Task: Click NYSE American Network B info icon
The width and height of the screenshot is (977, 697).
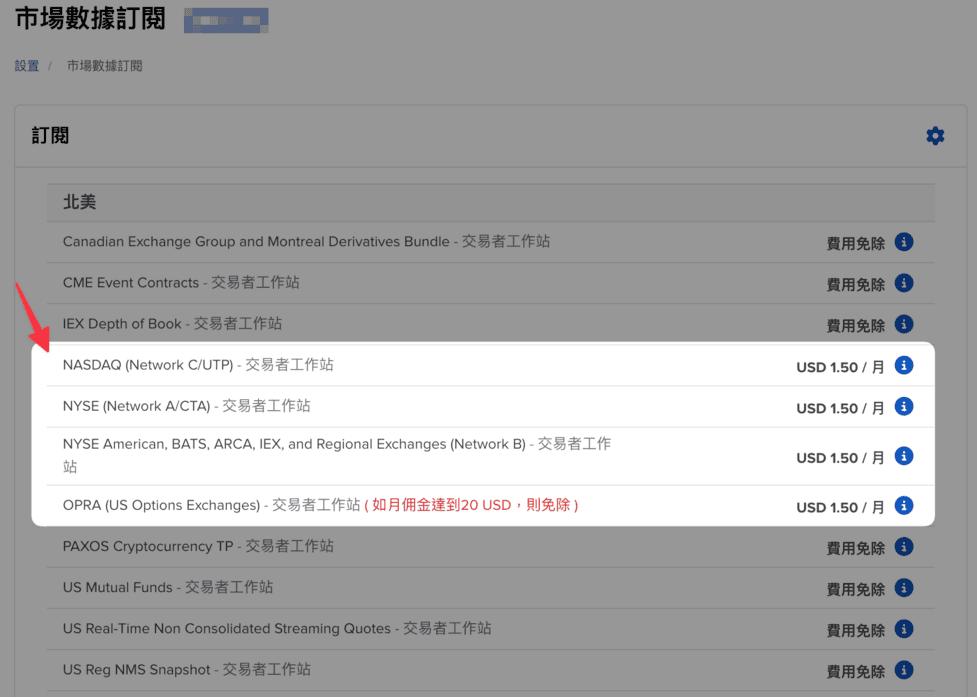Action: (903, 457)
